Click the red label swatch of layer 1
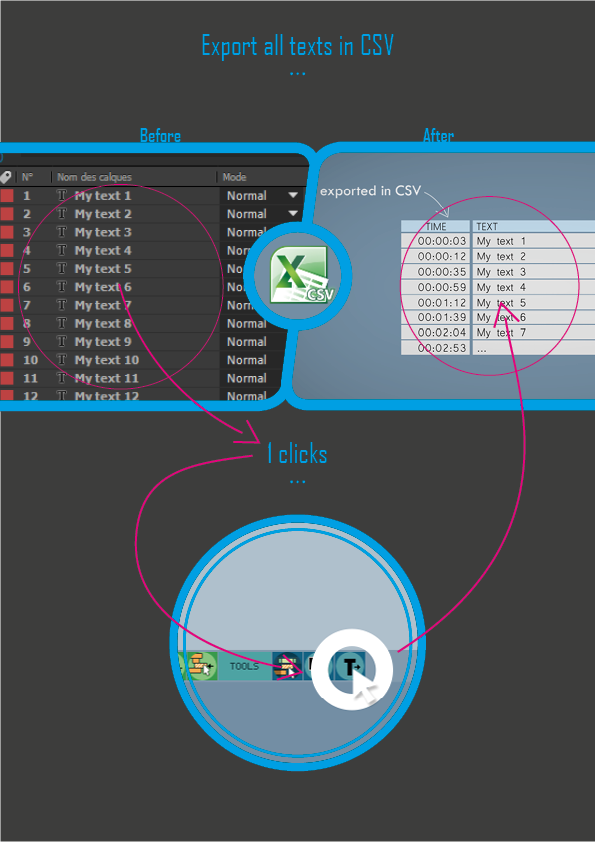The image size is (595, 842). (6, 195)
